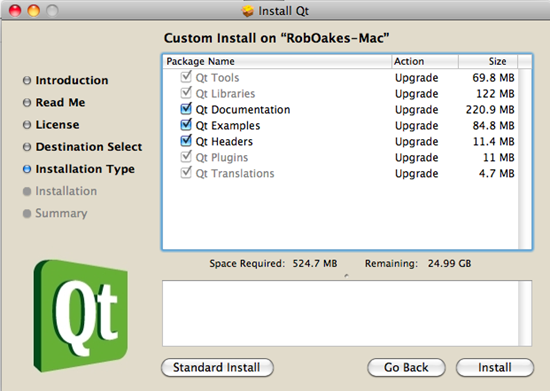Image resolution: width=550 pixels, height=391 pixels.
Task: Click the 4.7 MB size value
Action: tap(496, 174)
